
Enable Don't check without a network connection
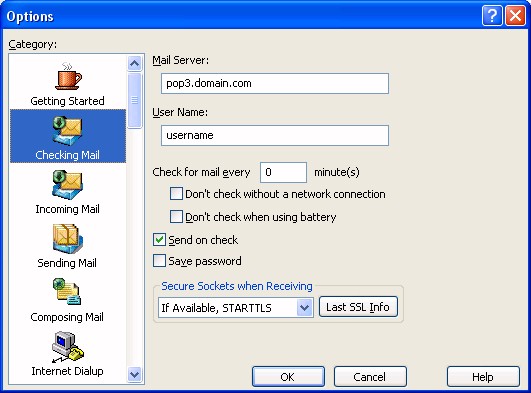point(176,194)
